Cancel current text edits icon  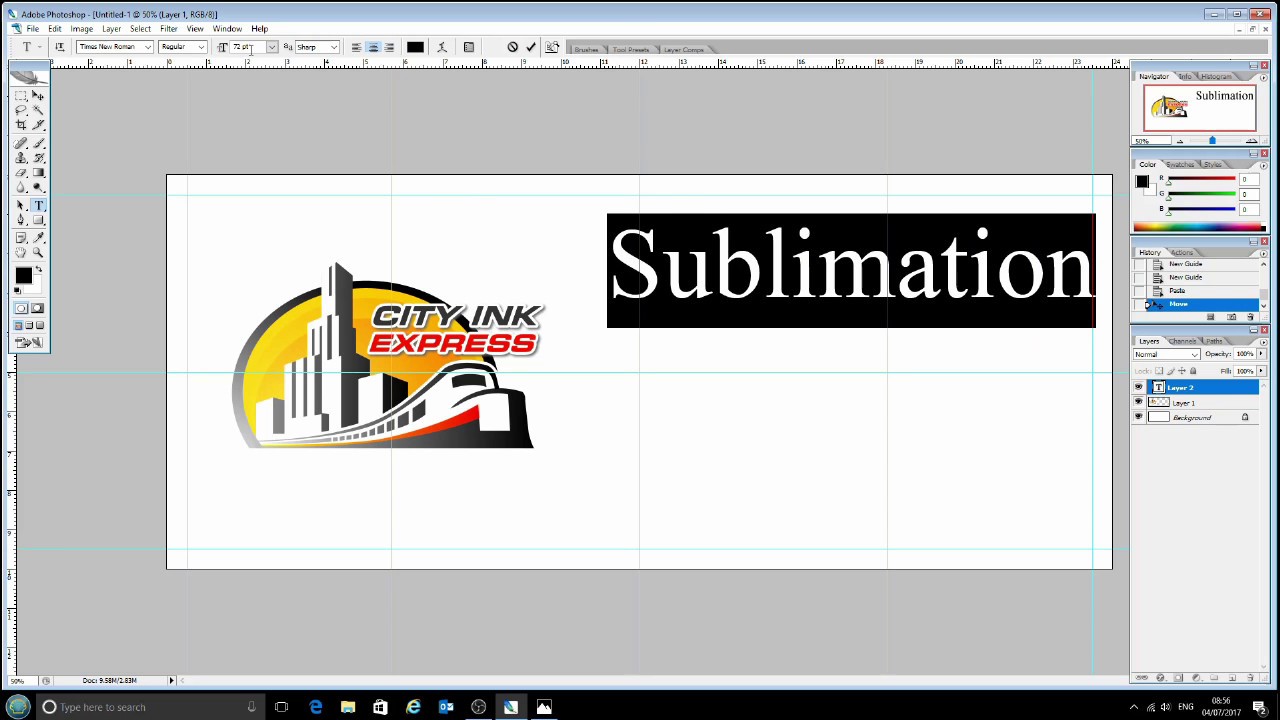pyautogui.click(x=512, y=47)
